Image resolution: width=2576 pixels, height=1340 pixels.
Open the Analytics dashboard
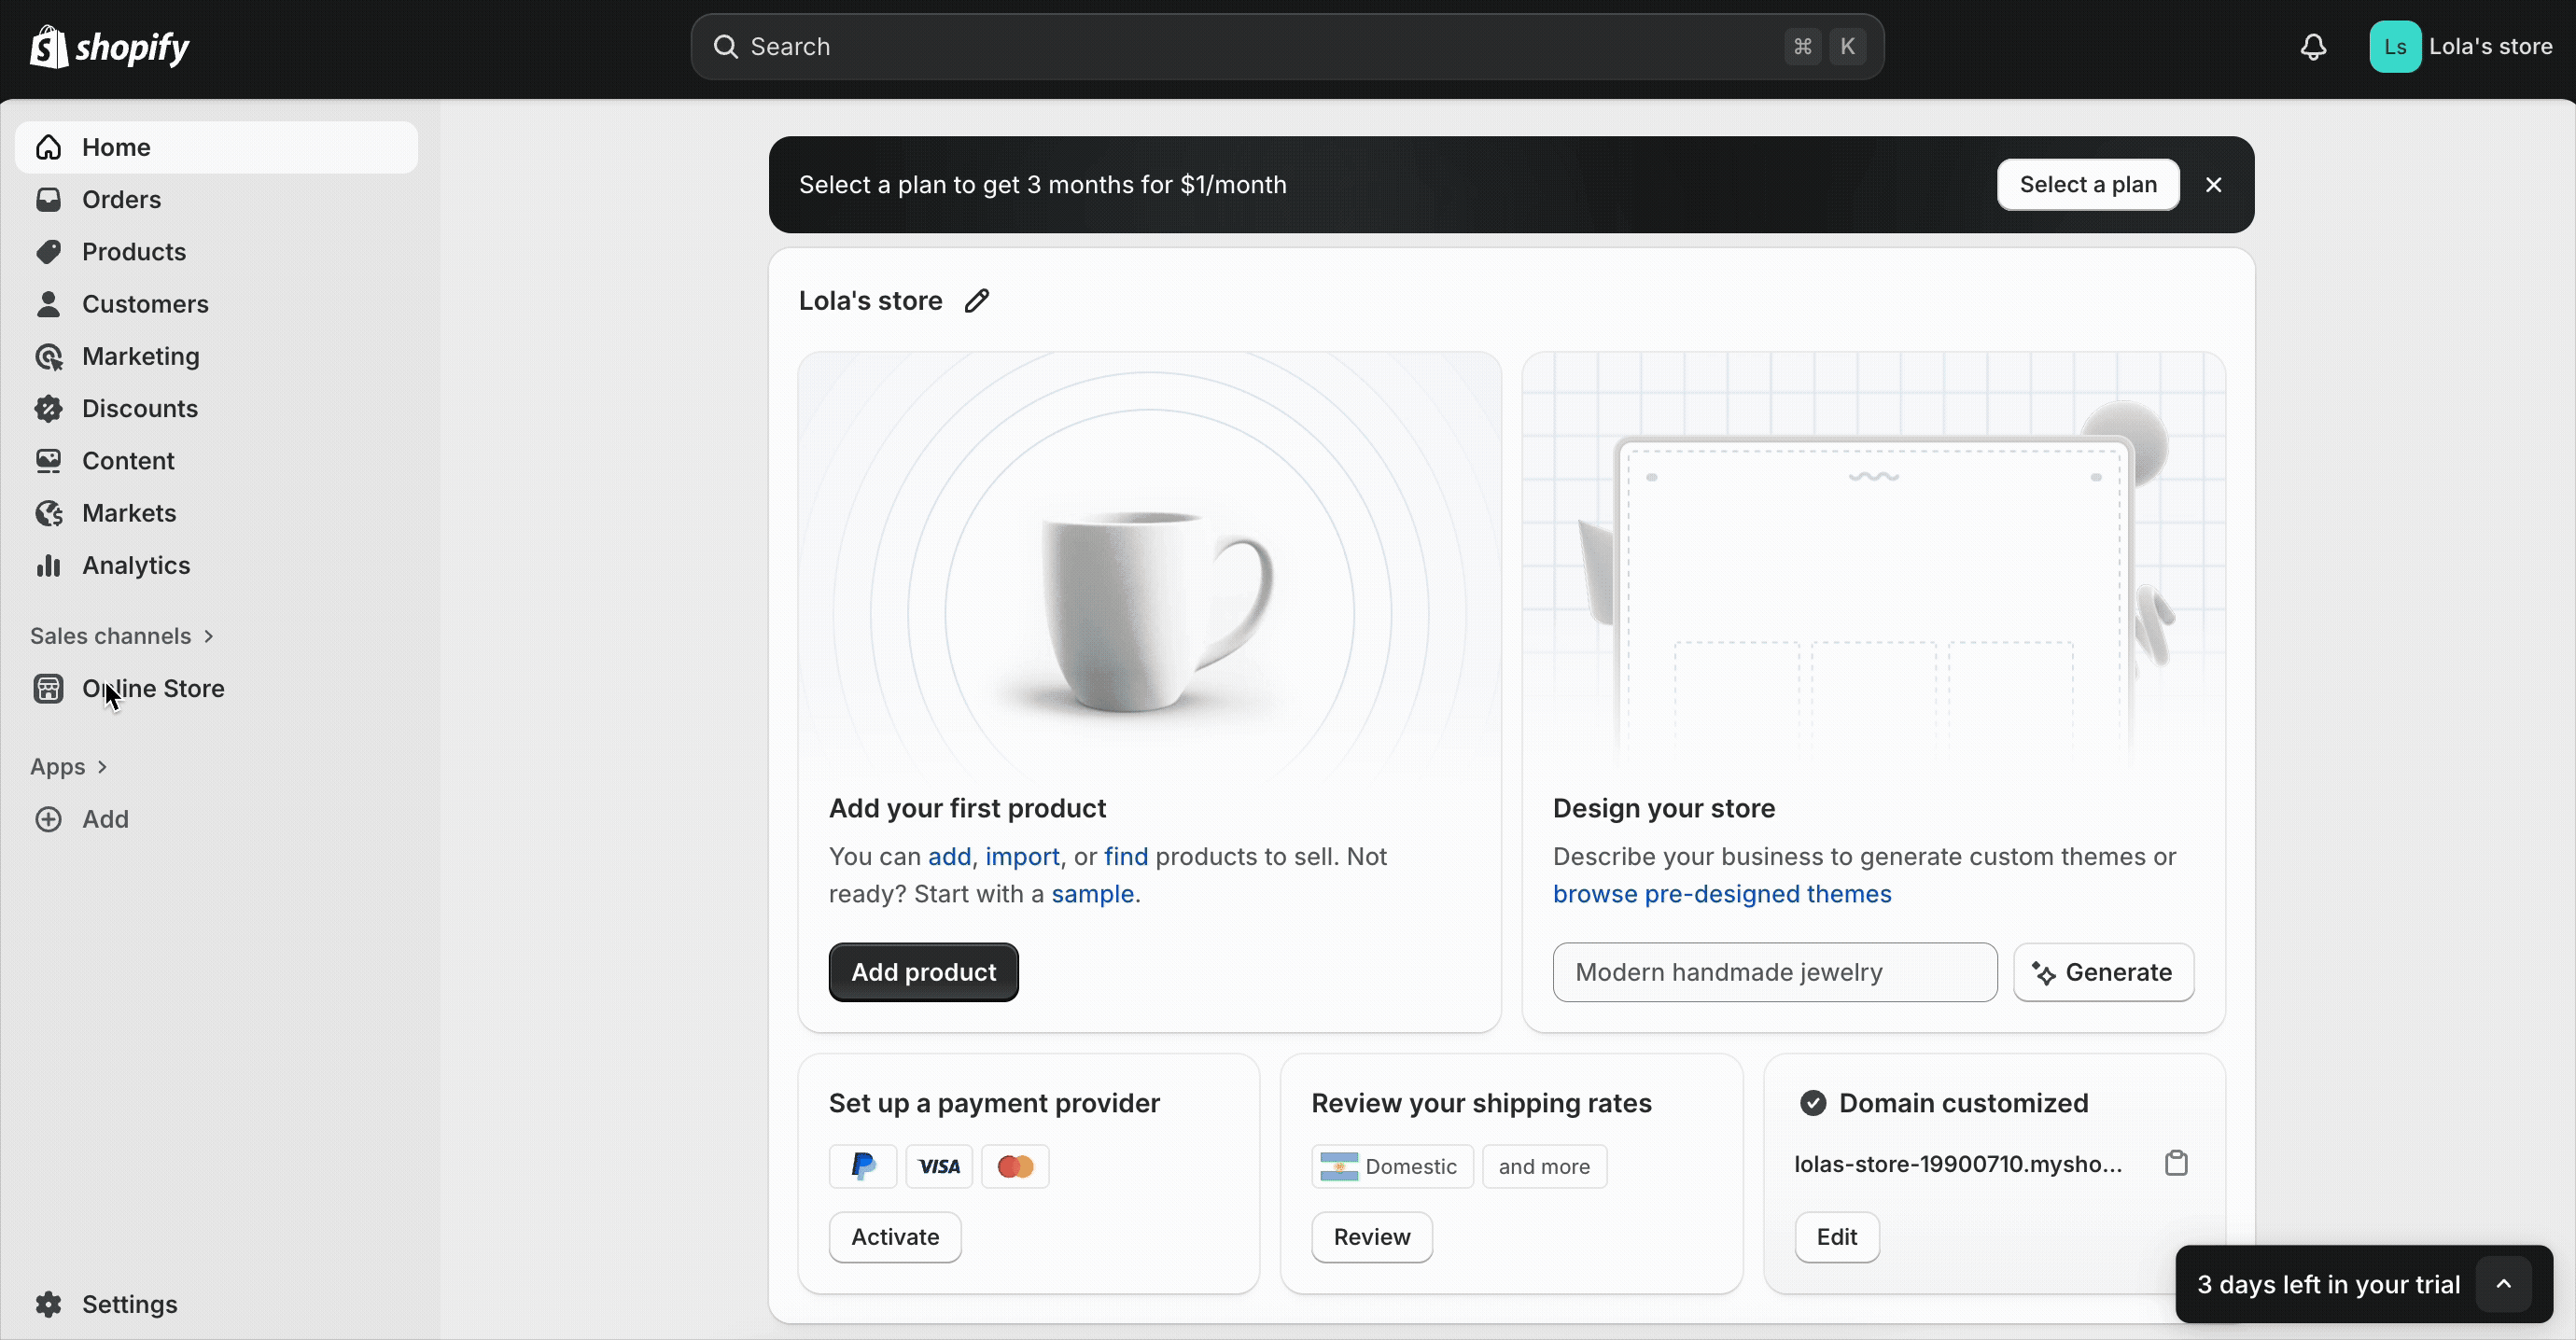click(x=135, y=565)
